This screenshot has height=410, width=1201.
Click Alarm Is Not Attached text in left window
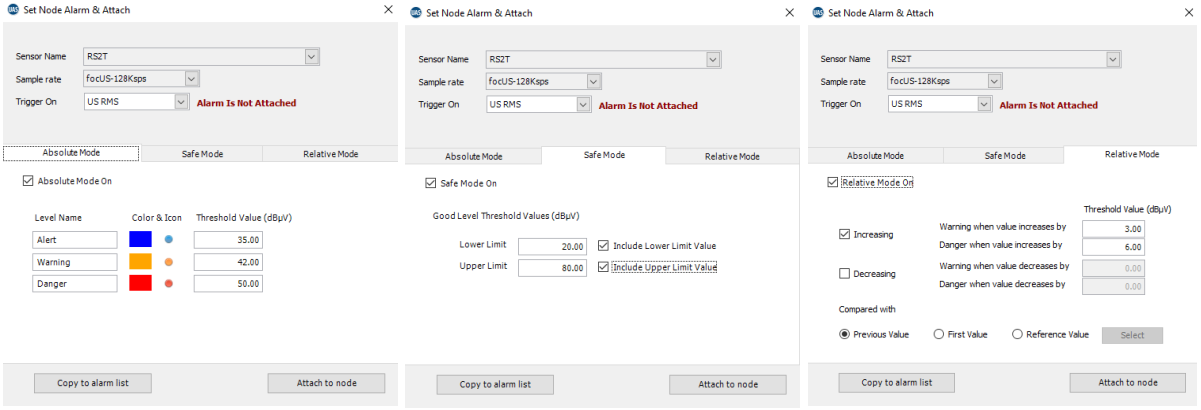point(246,103)
